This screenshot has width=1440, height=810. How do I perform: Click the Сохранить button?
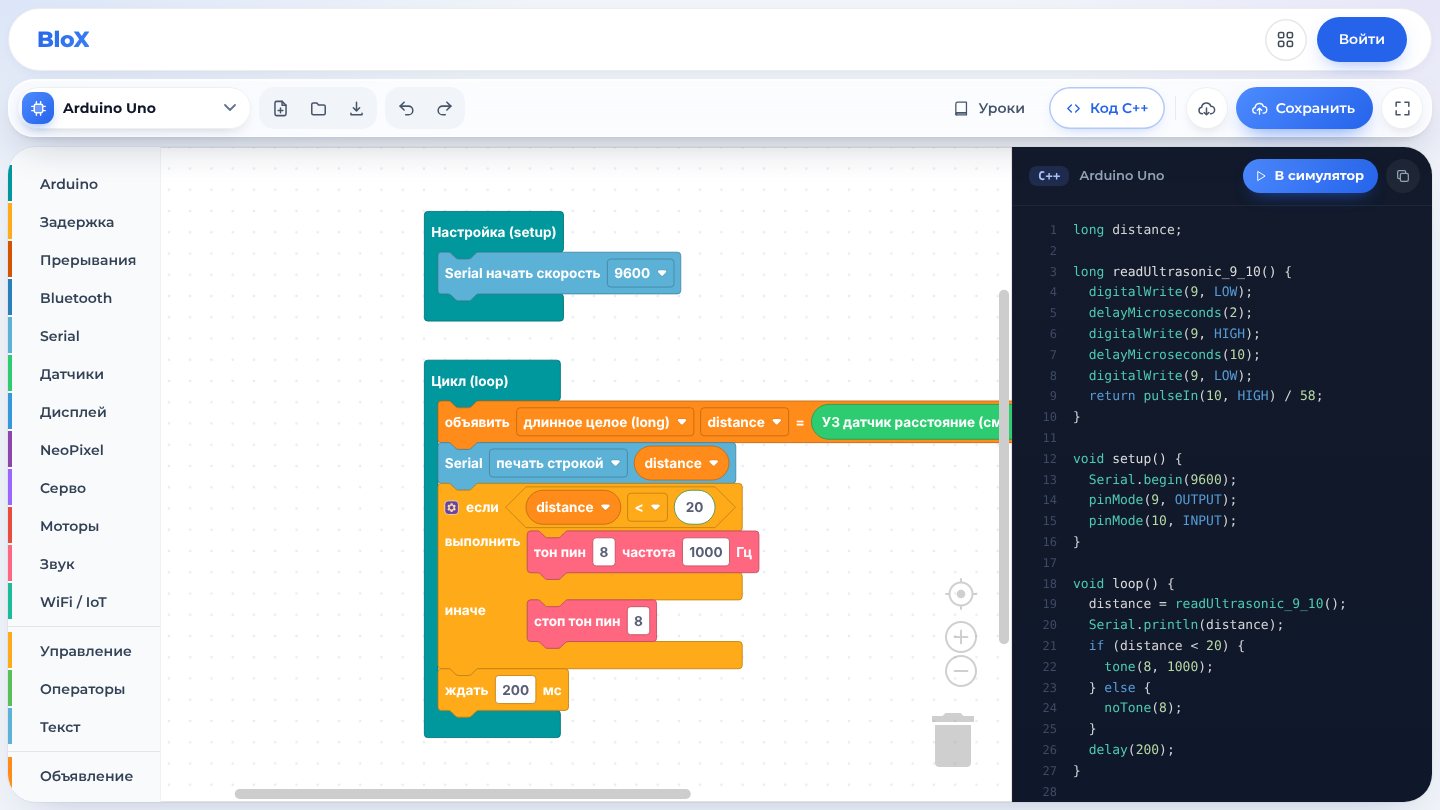(1304, 108)
